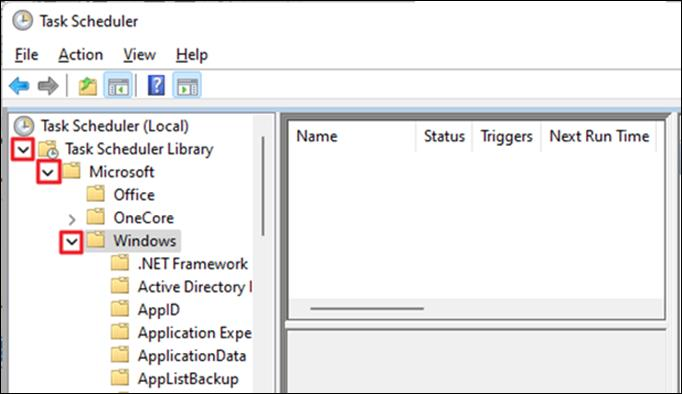The image size is (682, 394).
Task: Click the AppID folder icon
Action: tap(120, 309)
